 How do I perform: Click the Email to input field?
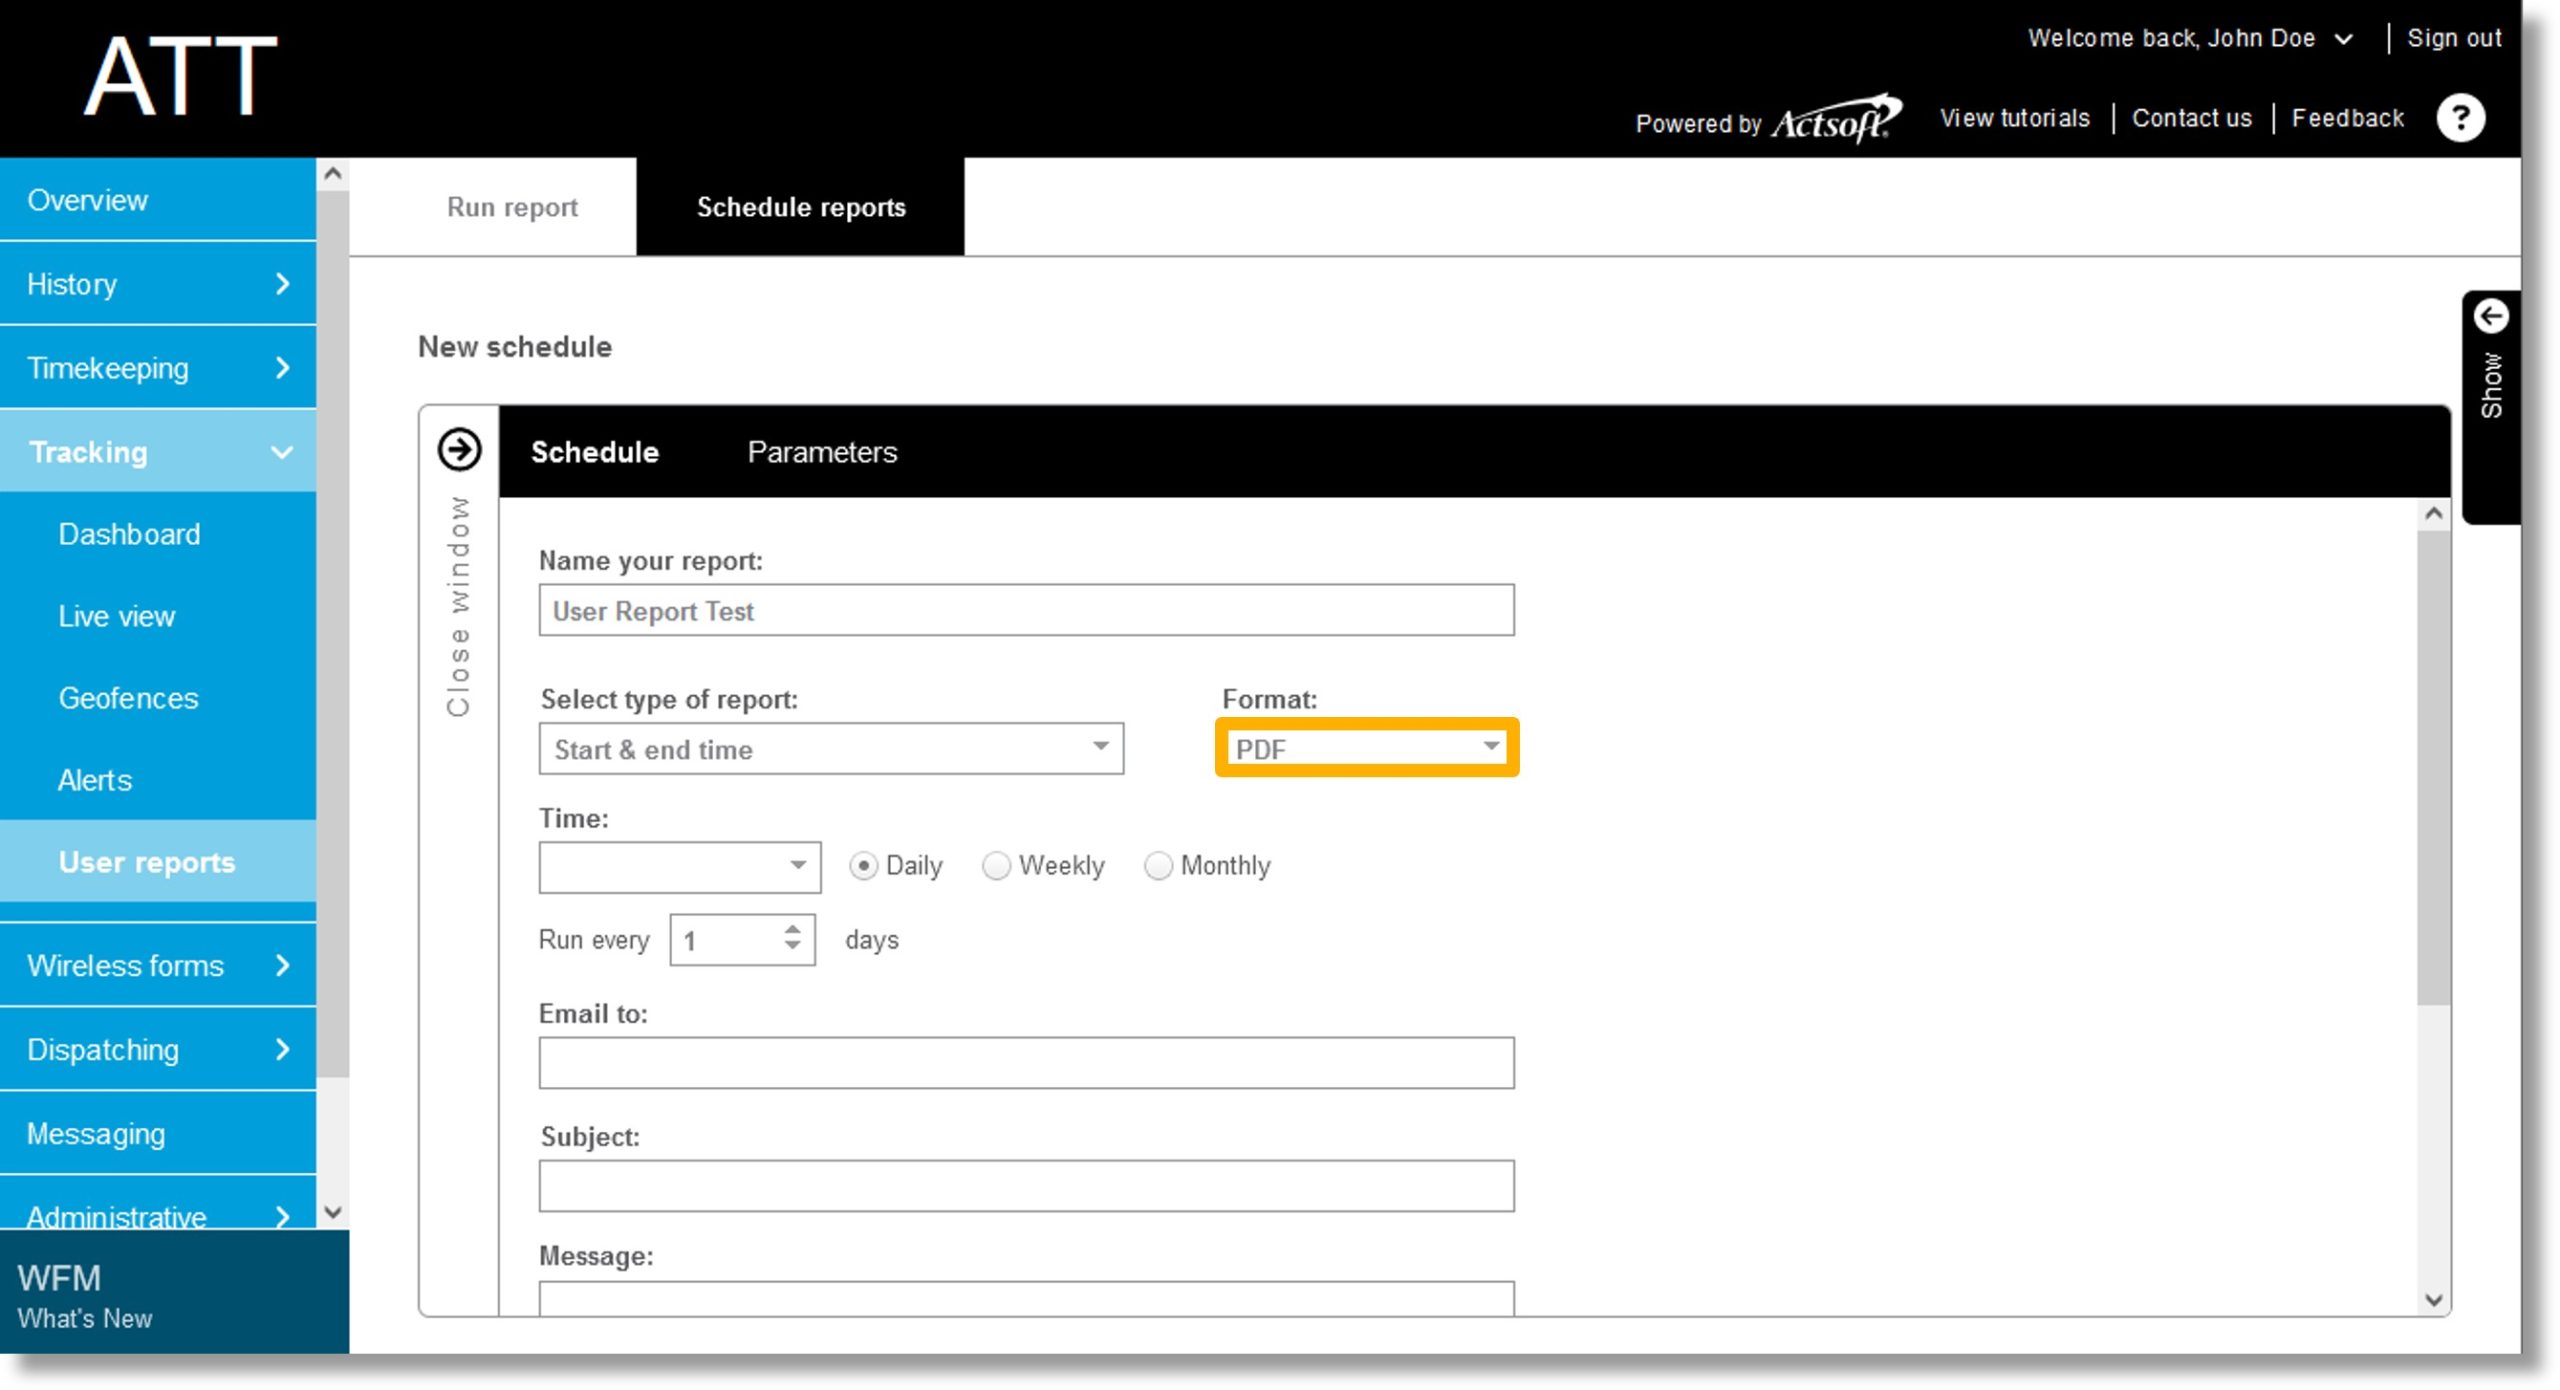pyautogui.click(x=1028, y=1061)
